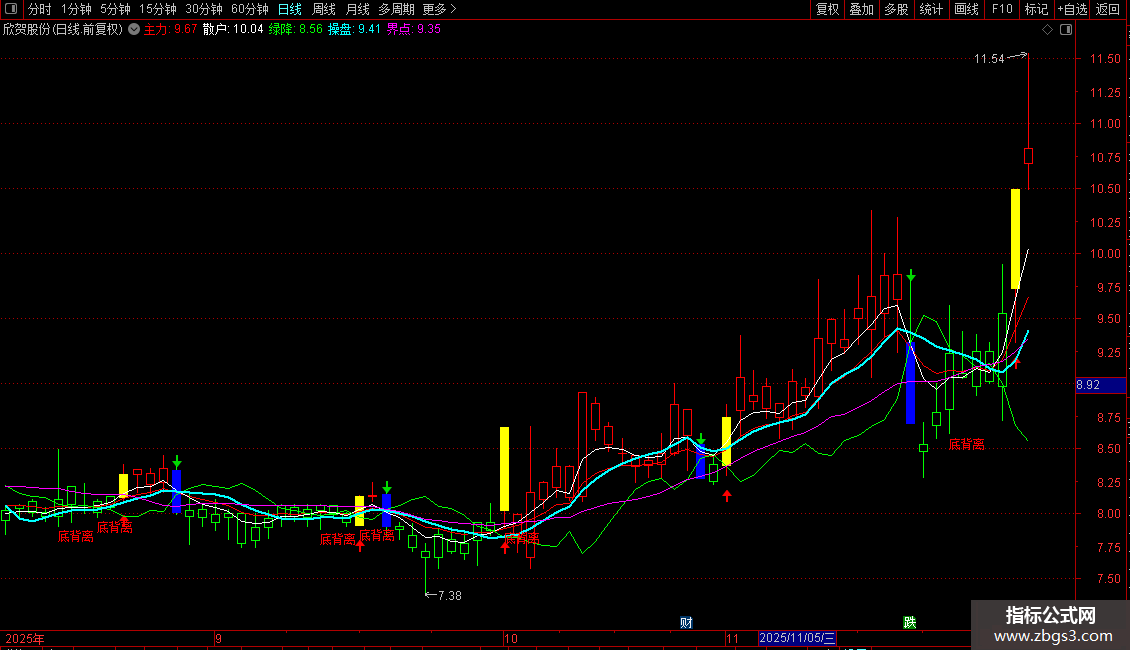Image resolution: width=1130 pixels, height=650 pixels.
Task: Open the indicator dropdown beside 欣贺股份 title
Action: click(134, 30)
